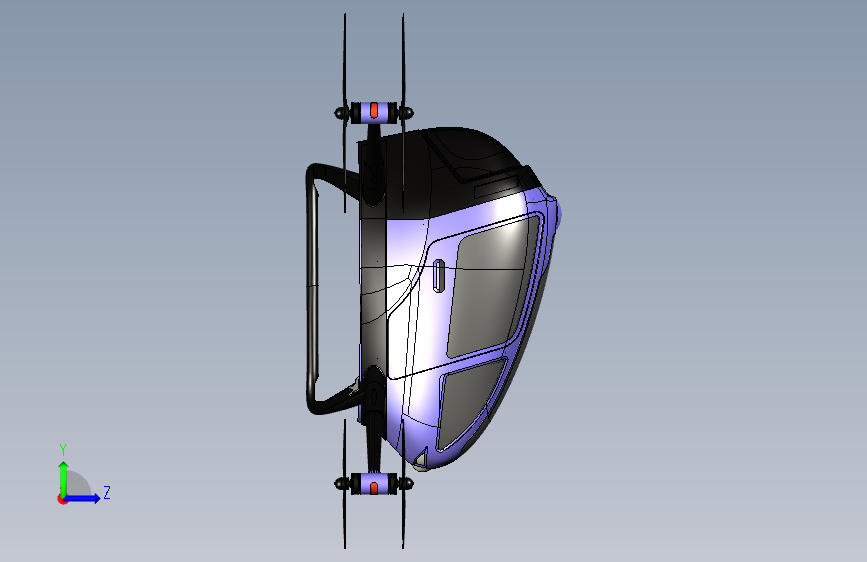Click the red origin point of the axis triad
Viewport: 867px width, 562px height.
(x=62, y=499)
